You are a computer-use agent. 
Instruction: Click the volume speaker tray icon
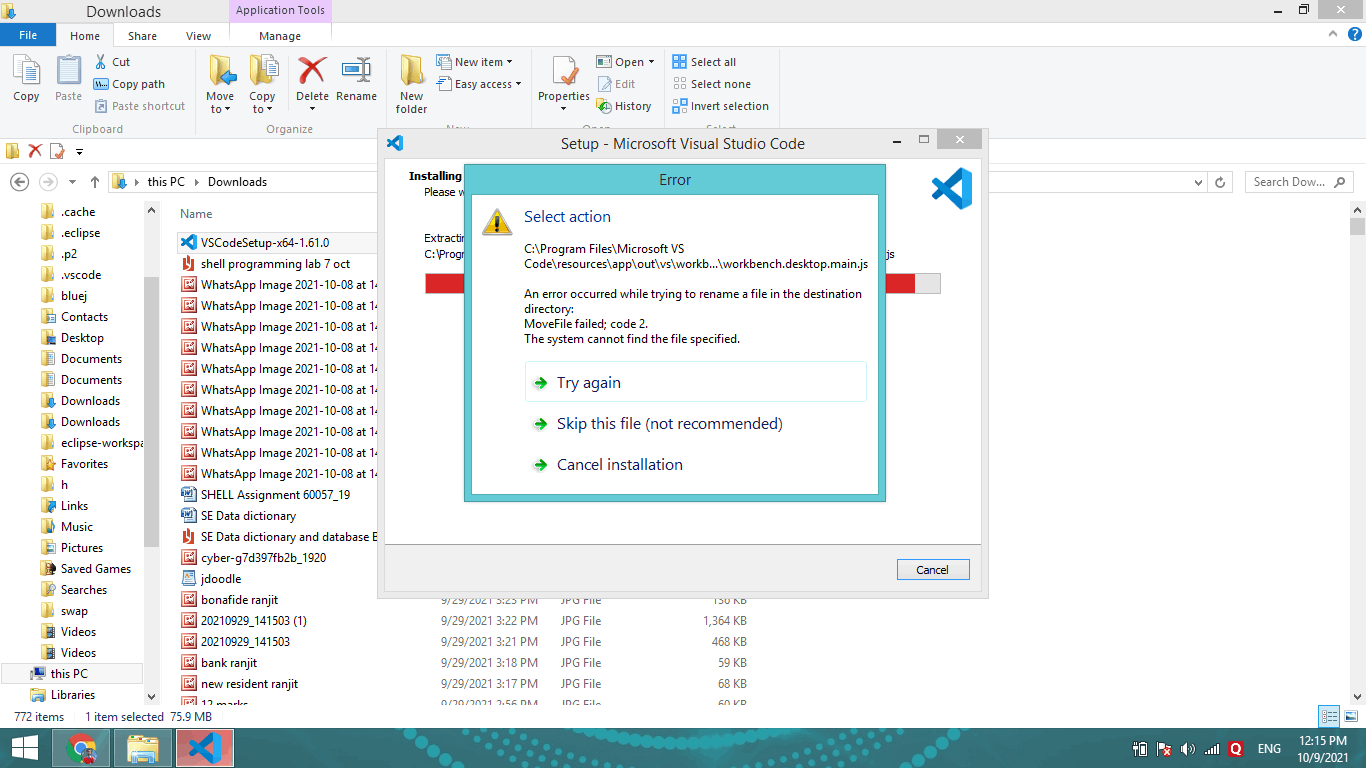(1188, 749)
